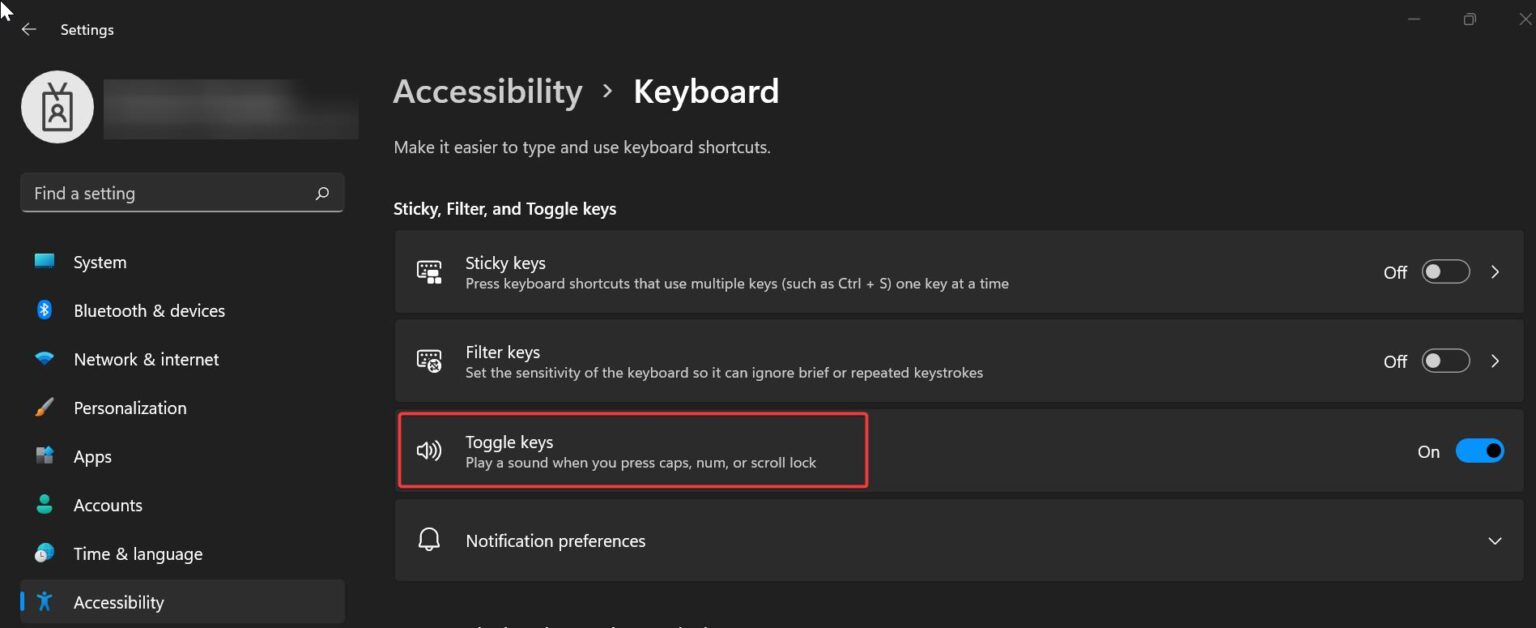The image size is (1536, 628).
Task: Enable the Filter keys toggle
Action: tap(1446, 361)
